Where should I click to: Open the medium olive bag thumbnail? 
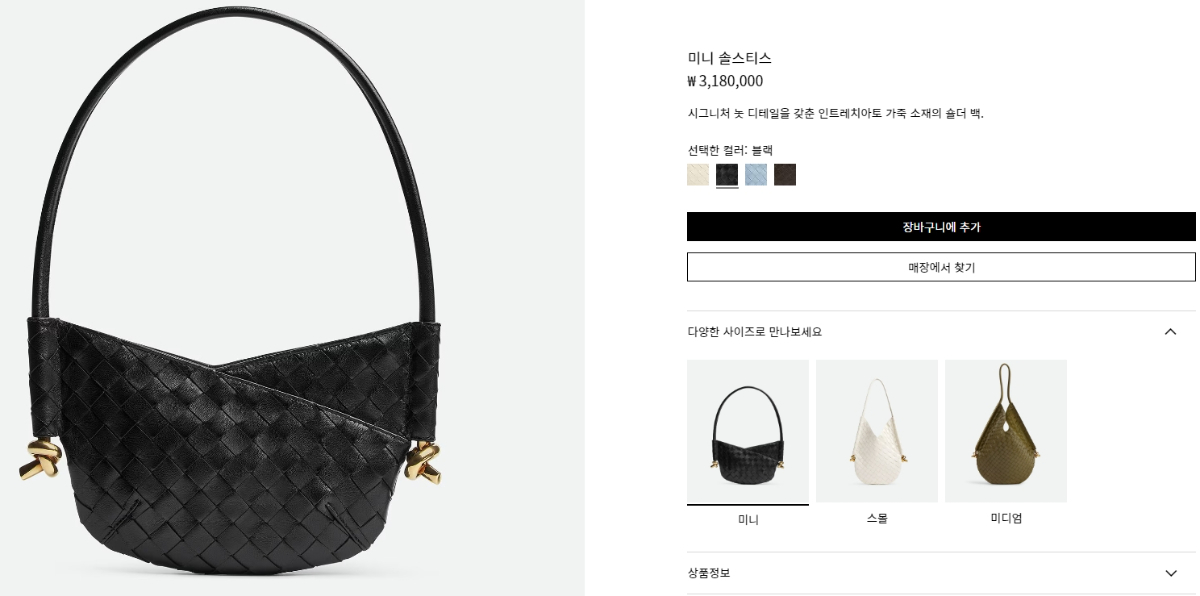click(1006, 431)
